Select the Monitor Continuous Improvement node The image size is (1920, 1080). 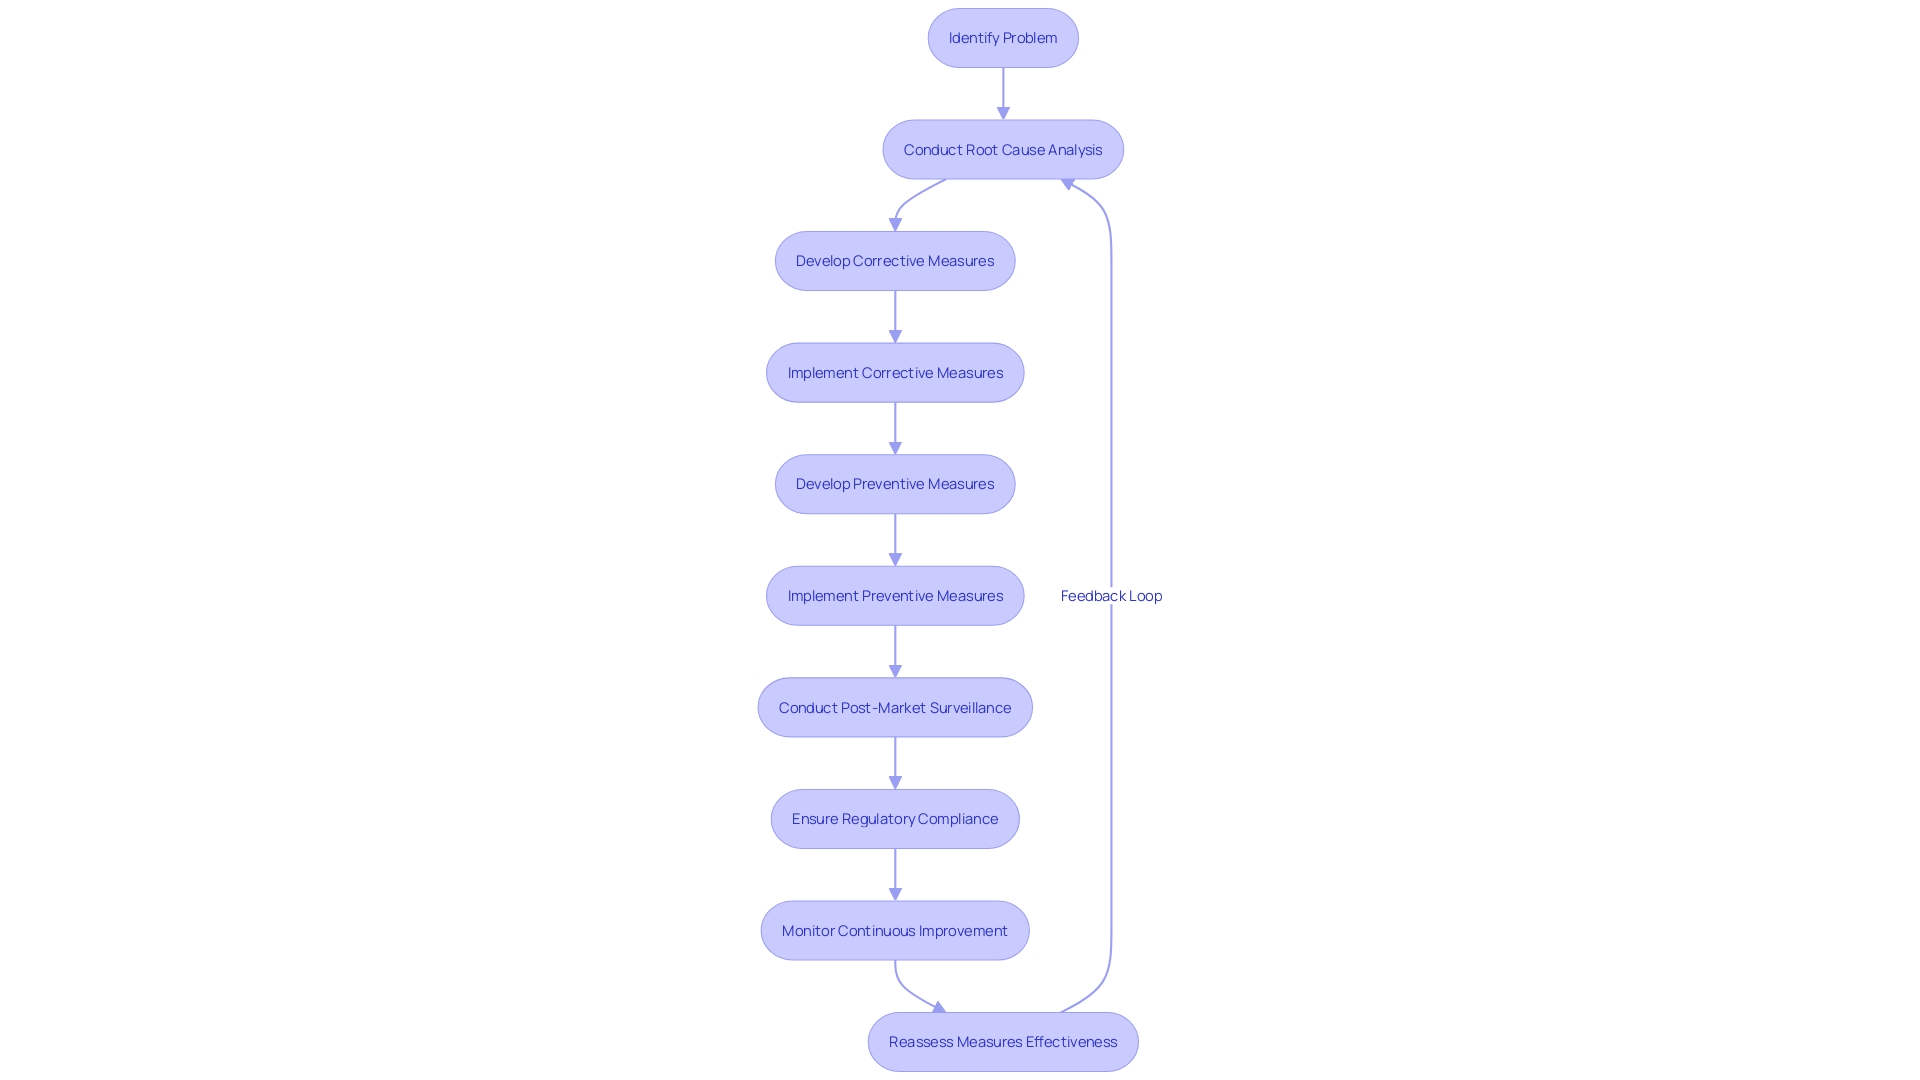(894, 930)
